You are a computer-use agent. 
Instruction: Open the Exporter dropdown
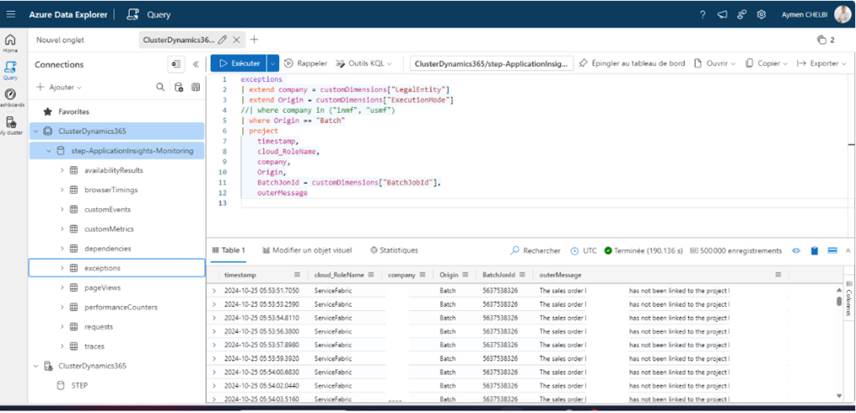[822, 63]
